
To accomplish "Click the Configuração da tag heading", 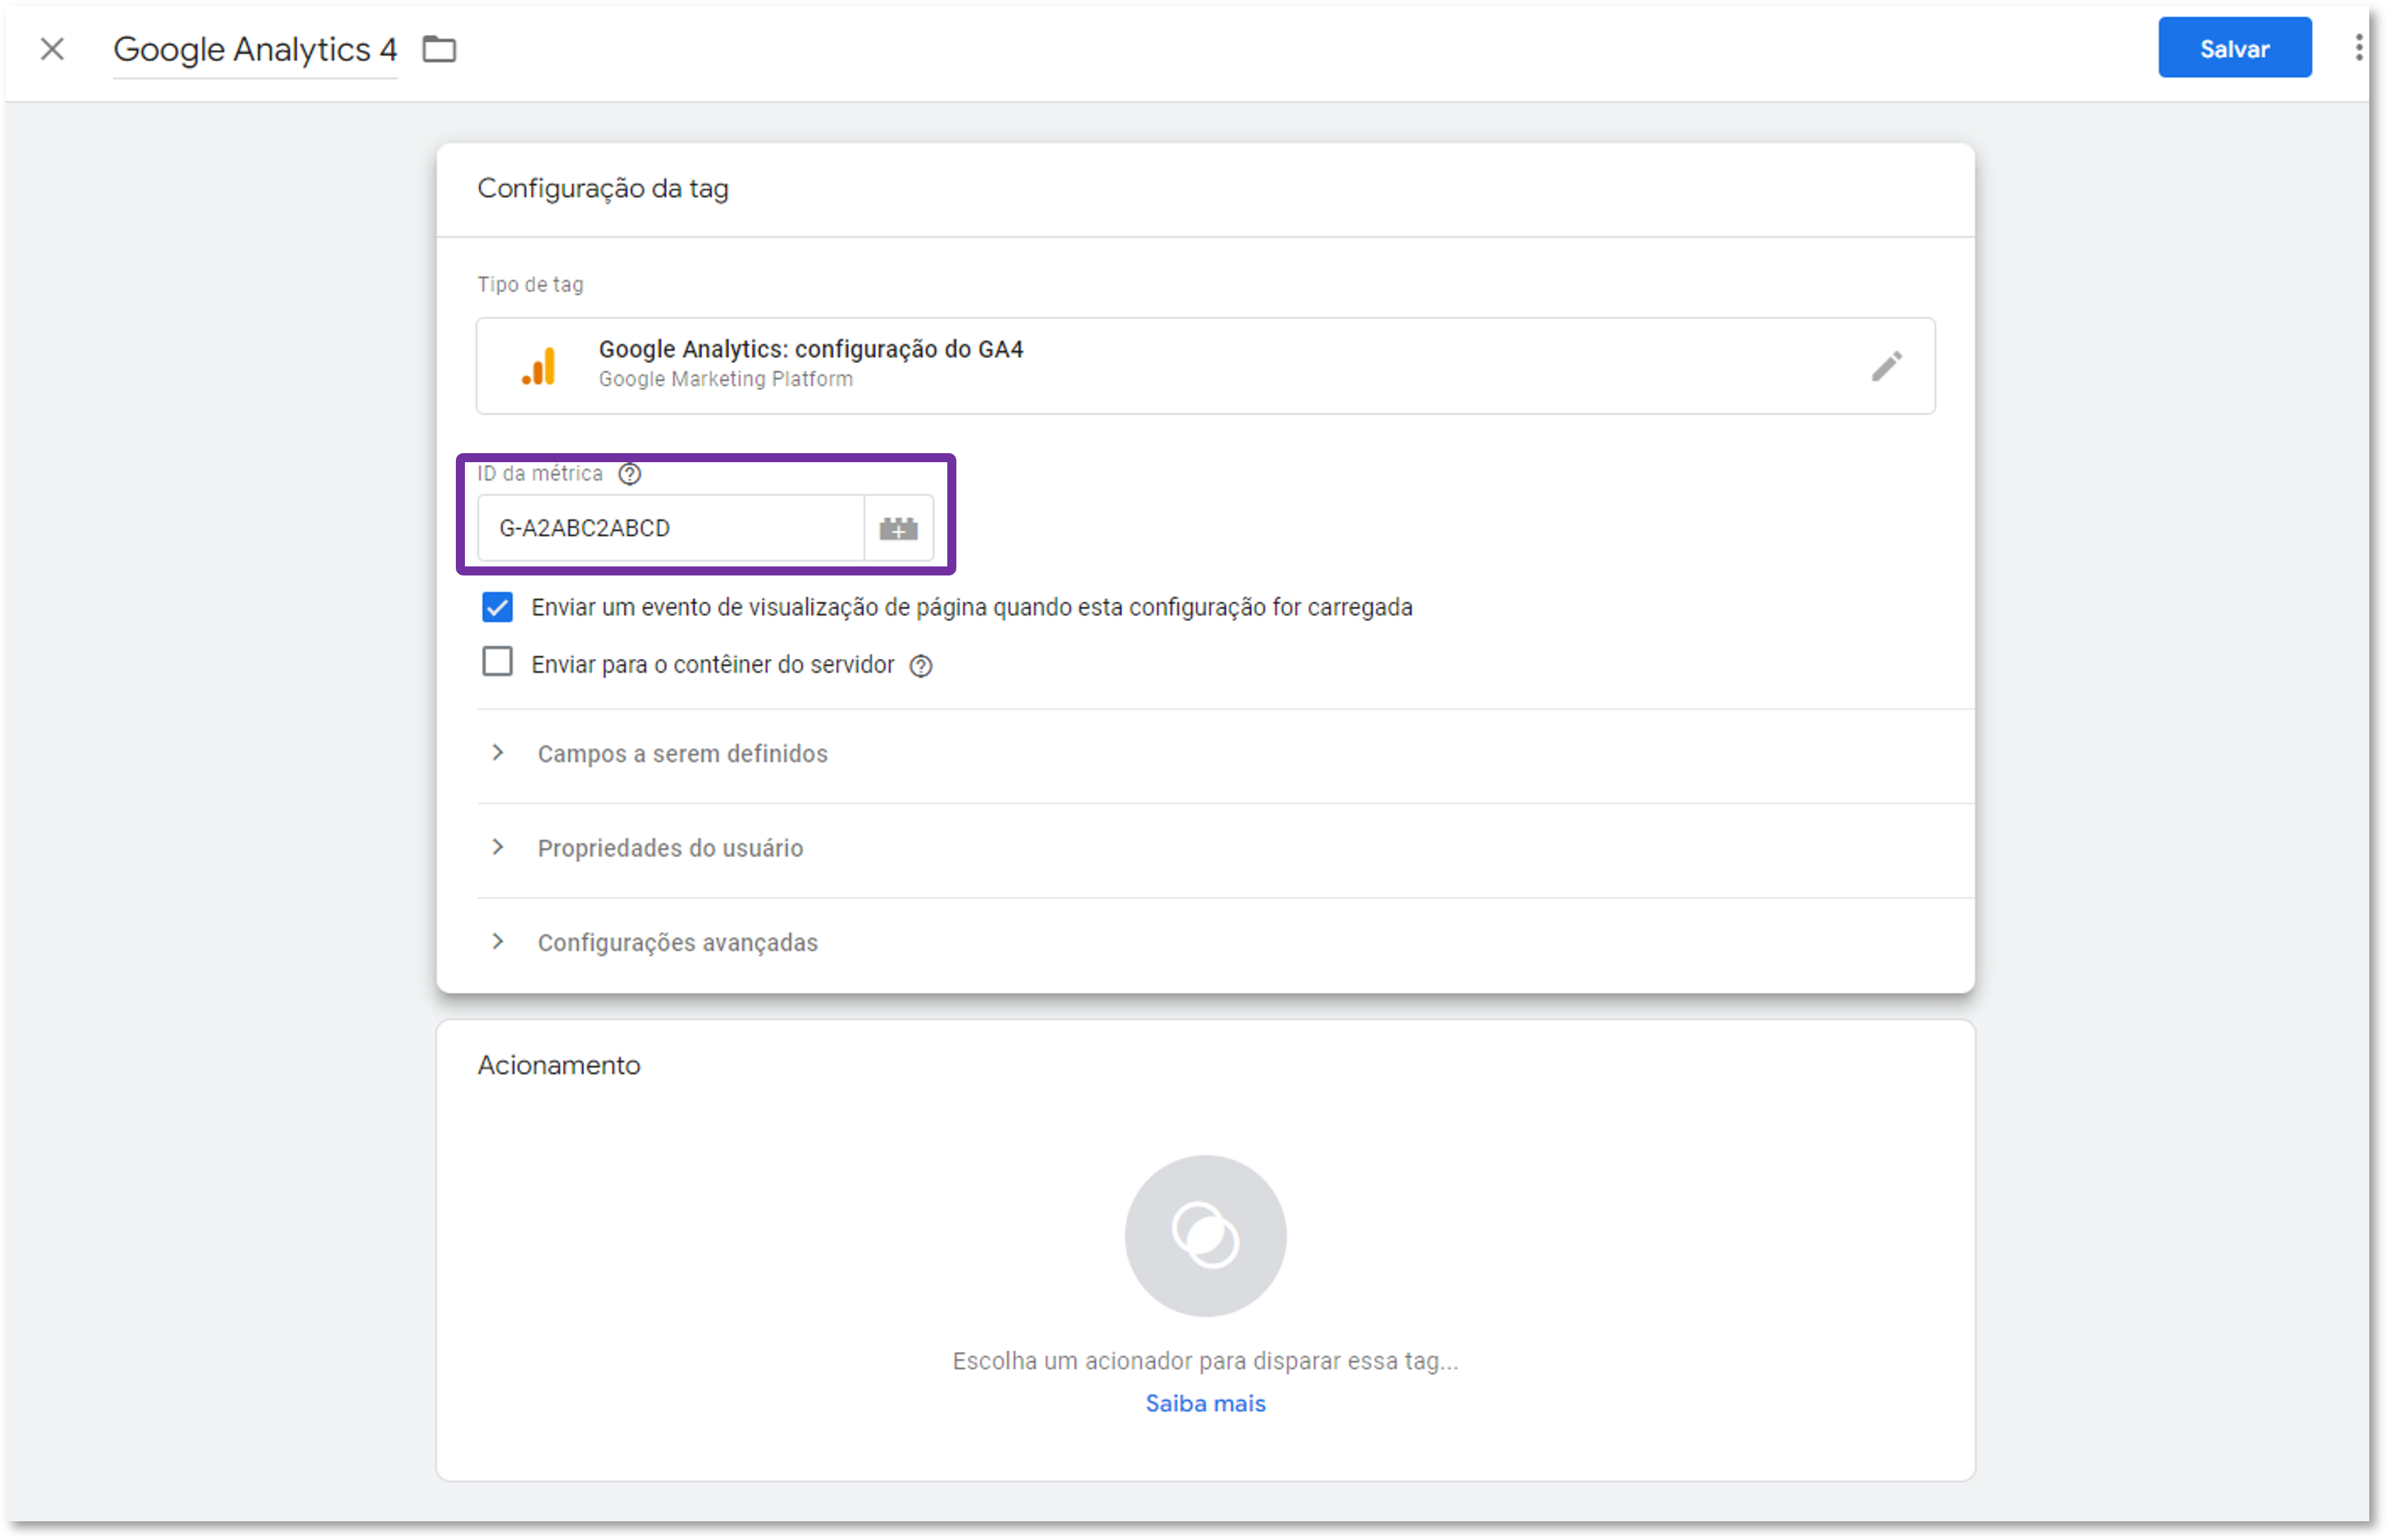I will click(602, 189).
